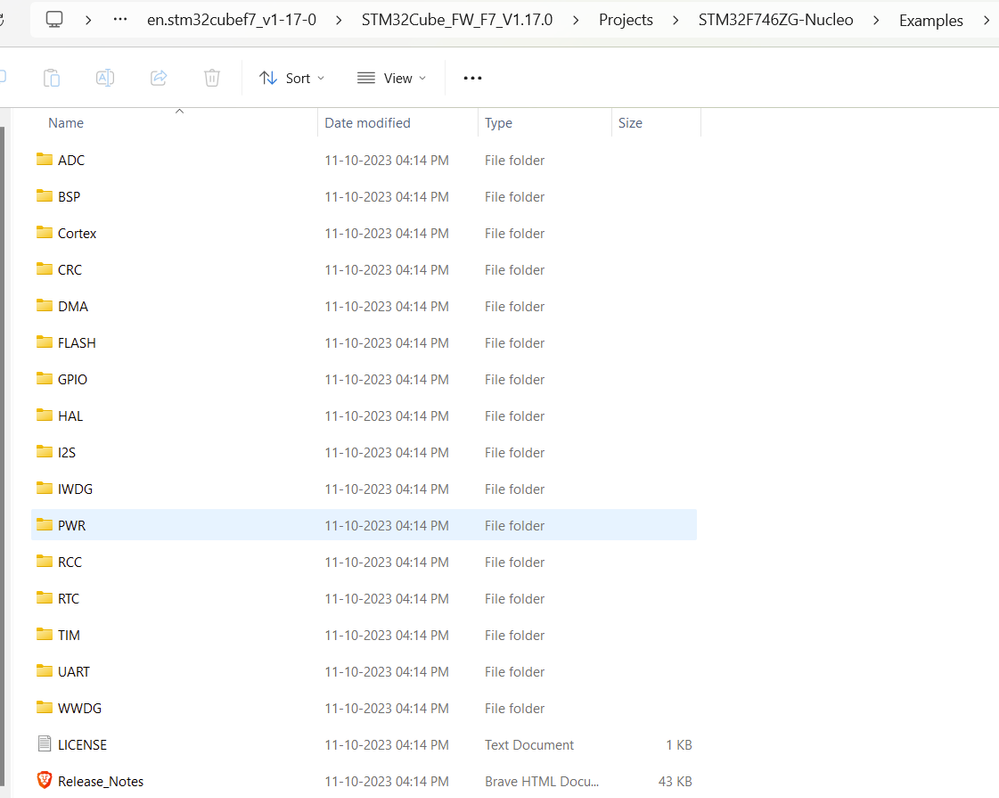Go to STM32Cube_FW_F7_V1.17.0 breadcrumb folder
This screenshot has height=798, width=999.
(457, 20)
